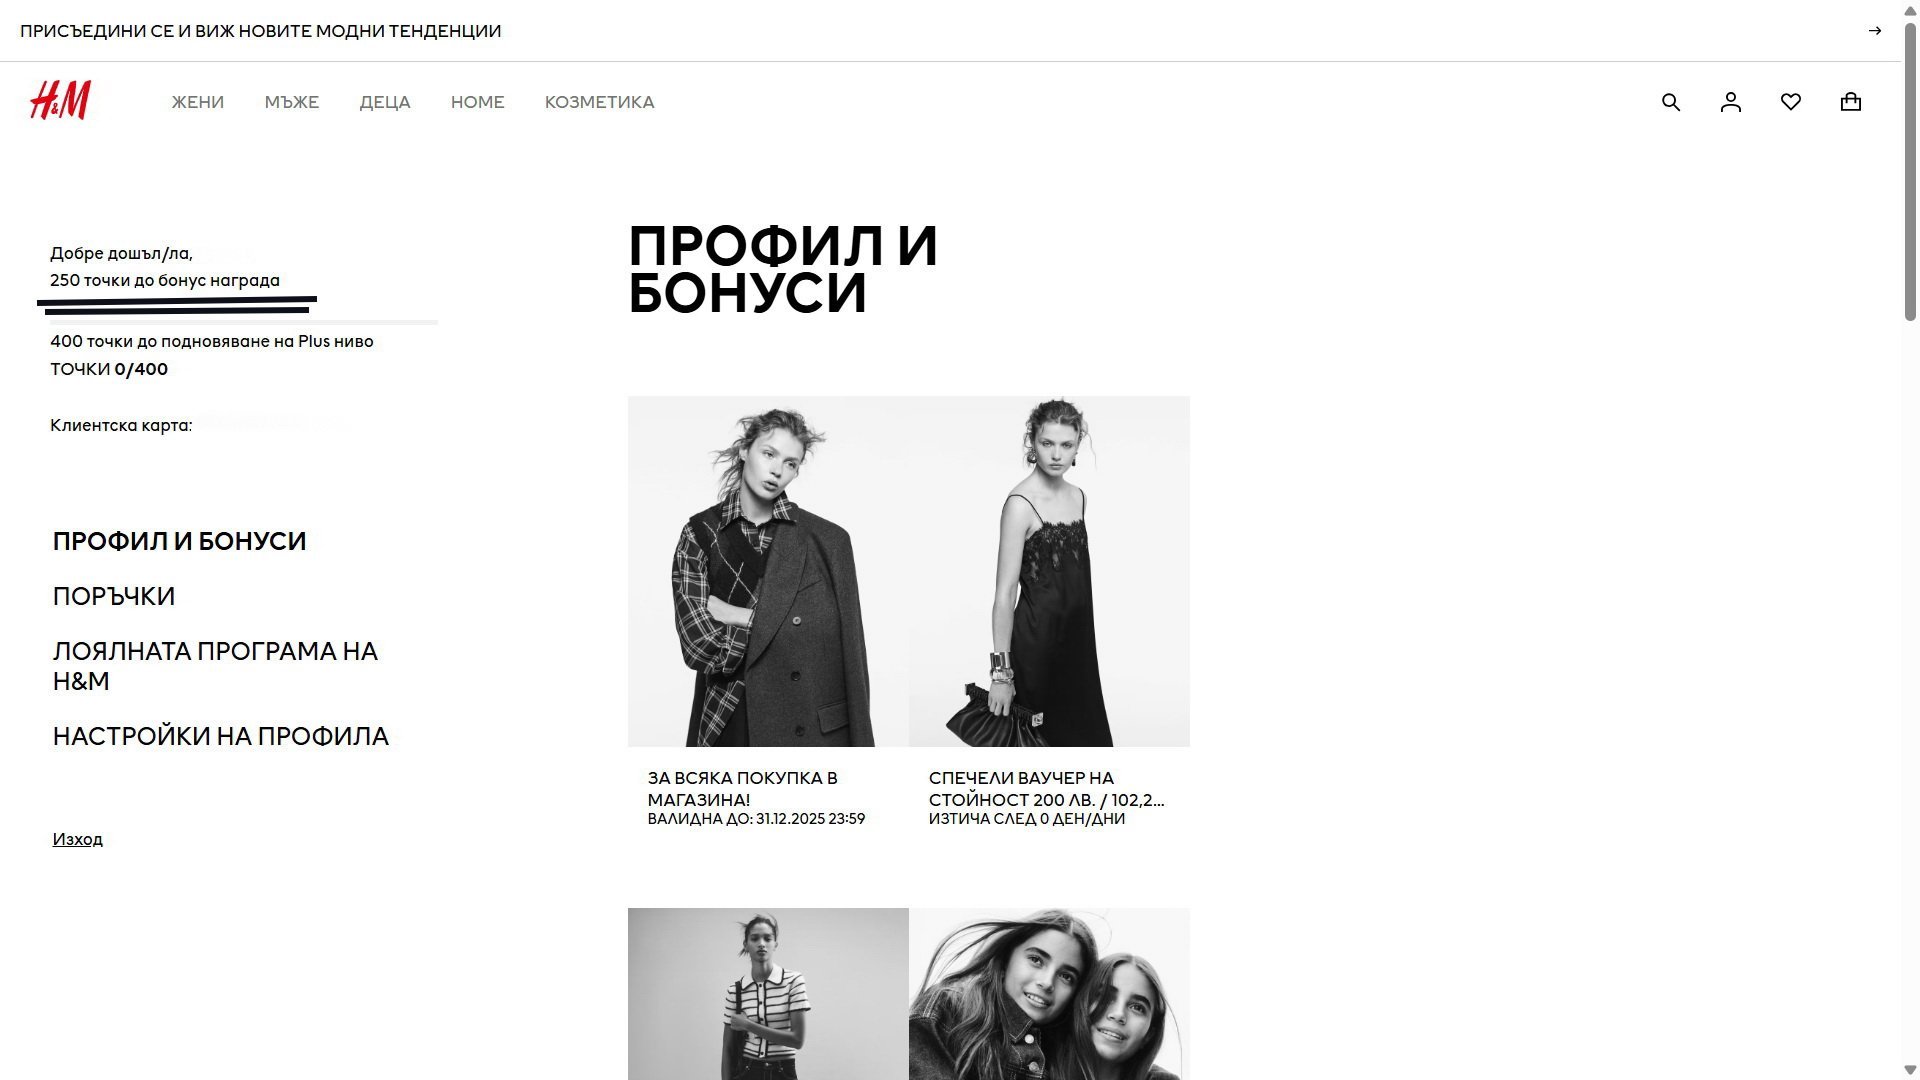Viewport: 1920px width, 1080px height.
Task: Open the ЖЕНИ menu
Action: coord(198,102)
